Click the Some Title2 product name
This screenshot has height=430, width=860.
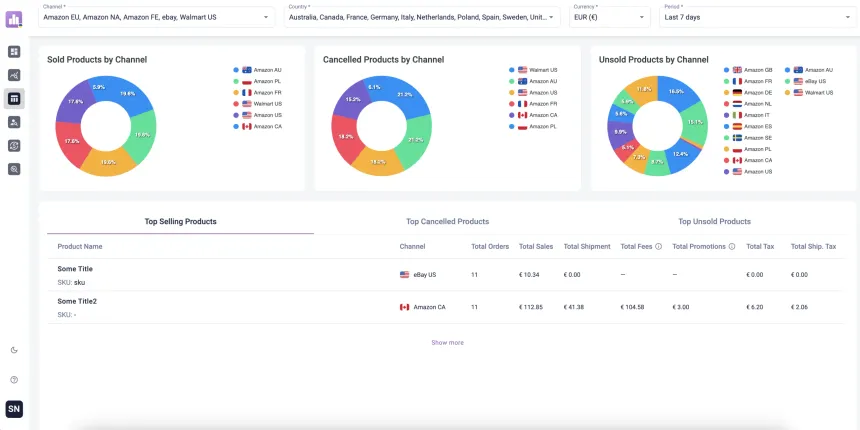pos(77,301)
